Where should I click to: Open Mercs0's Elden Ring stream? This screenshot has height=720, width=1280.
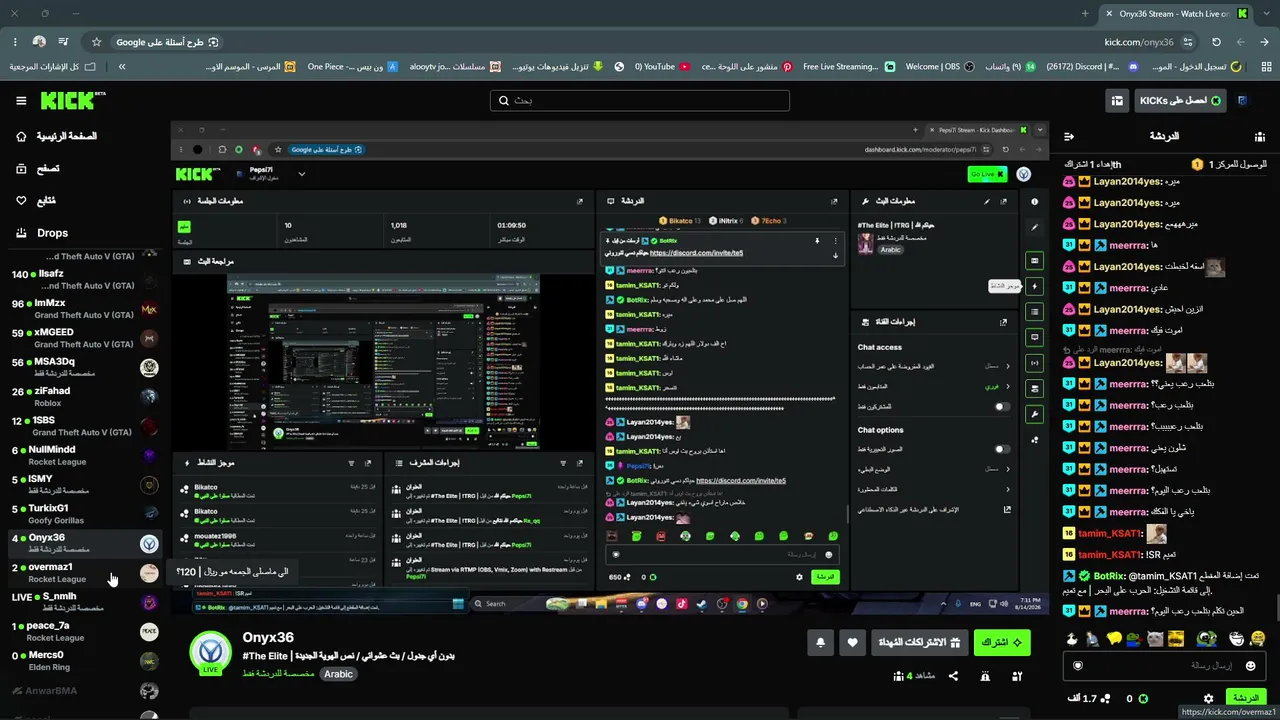pyautogui.click(x=82, y=660)
